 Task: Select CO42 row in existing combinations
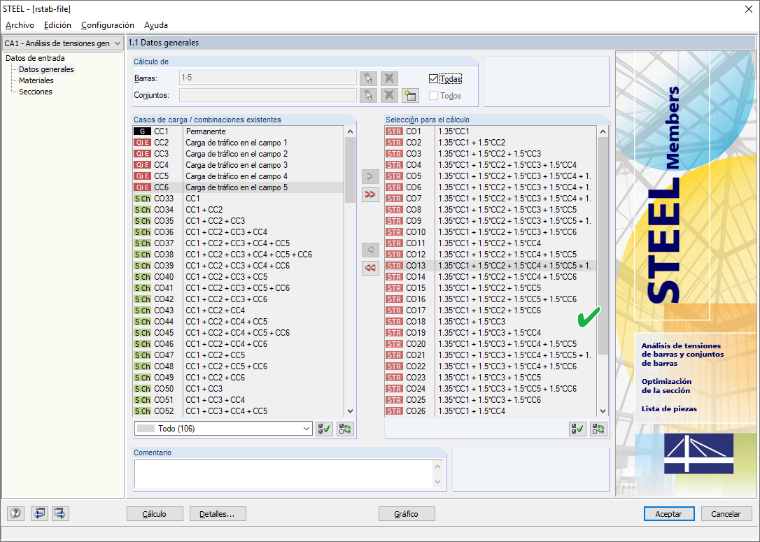click(x=238, y=299)
